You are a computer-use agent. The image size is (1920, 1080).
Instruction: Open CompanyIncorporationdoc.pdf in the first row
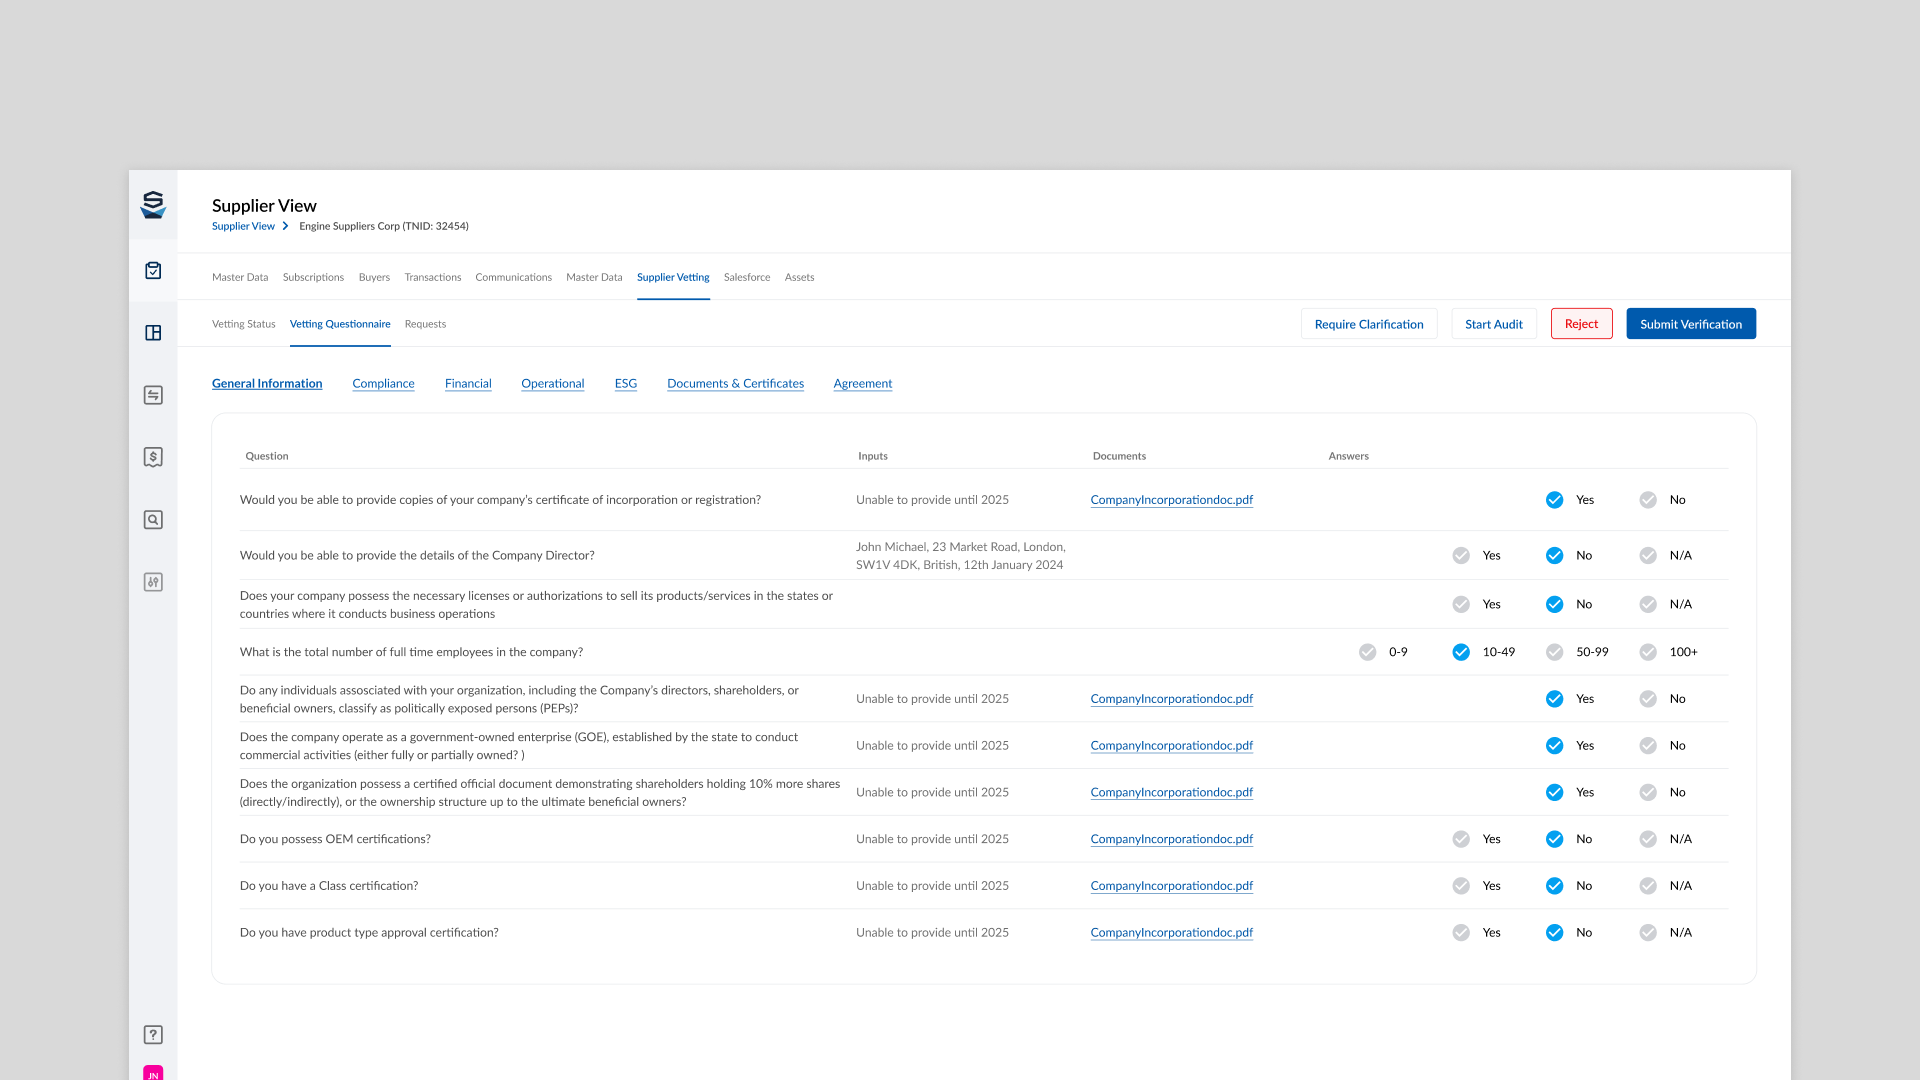(1171, 500)
